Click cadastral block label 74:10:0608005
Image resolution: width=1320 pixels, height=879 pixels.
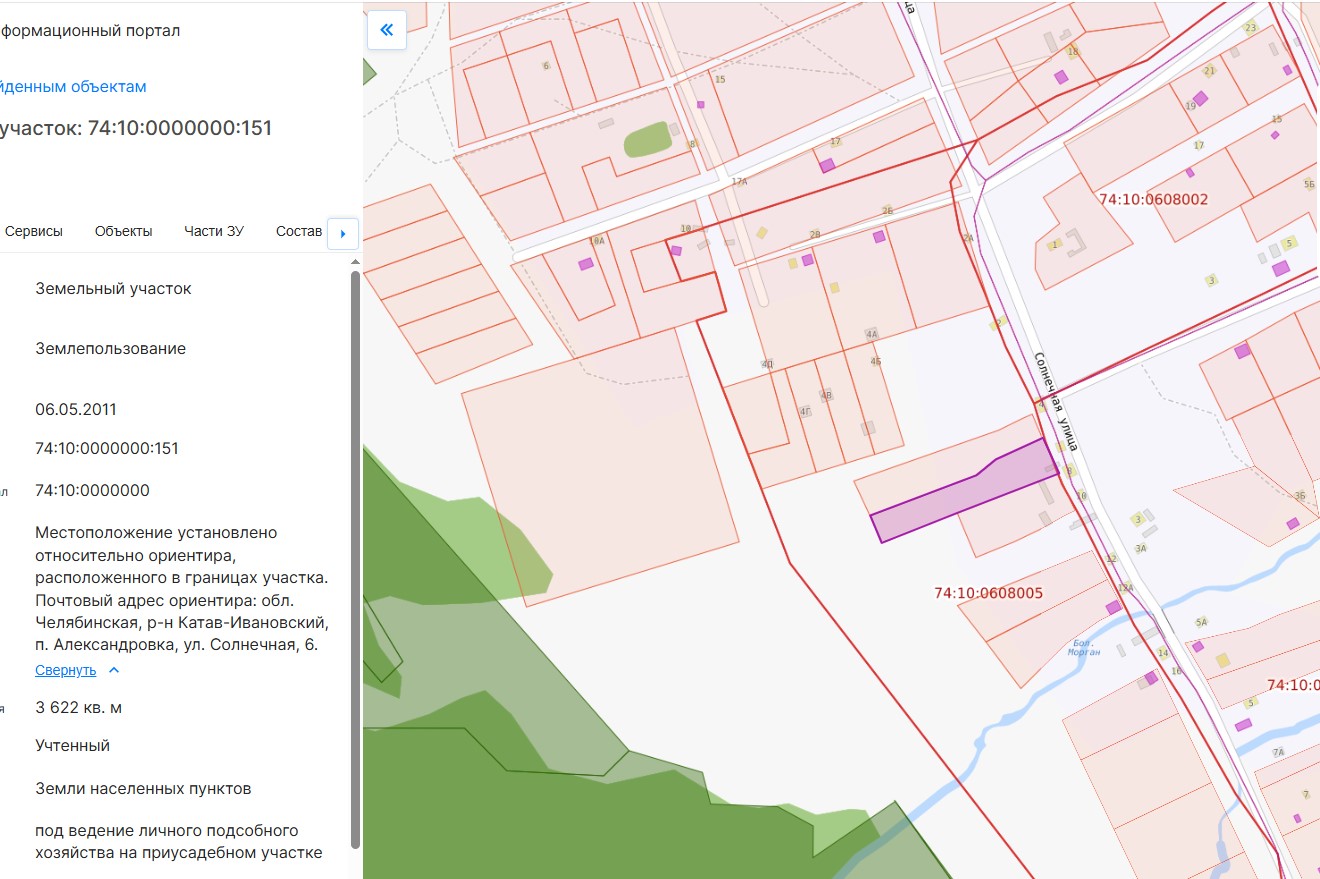[988, 593]
